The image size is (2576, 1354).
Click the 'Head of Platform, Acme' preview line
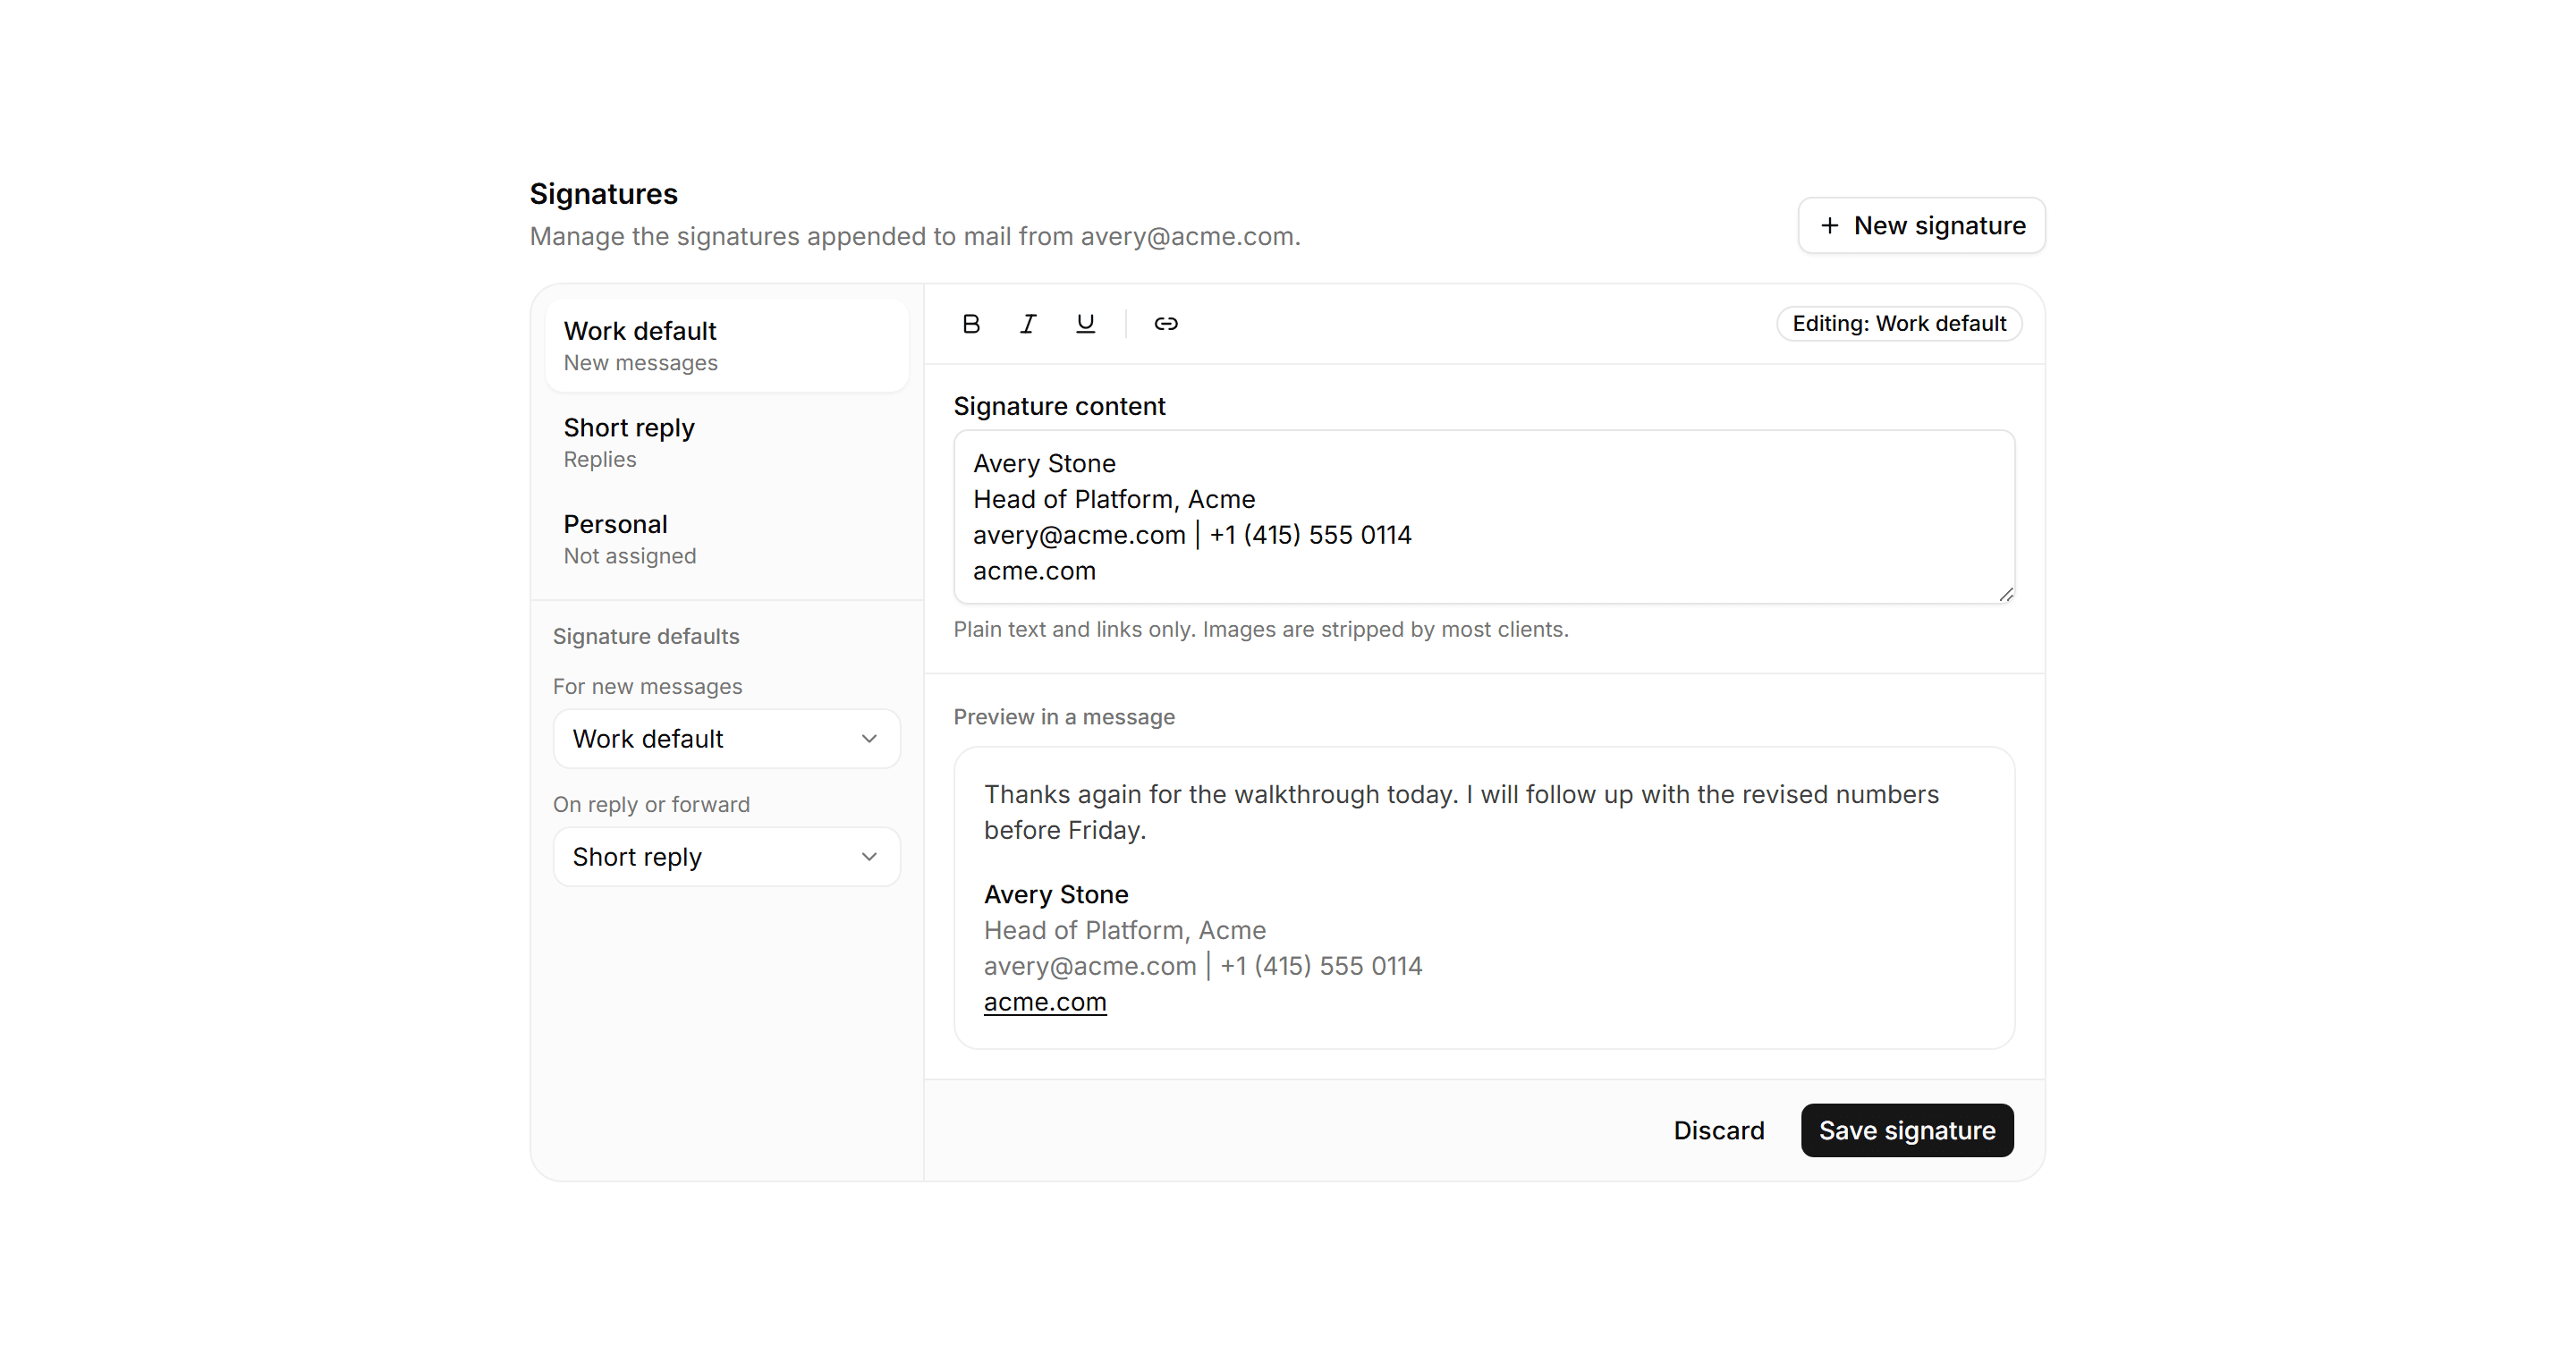pos(1125,931)
